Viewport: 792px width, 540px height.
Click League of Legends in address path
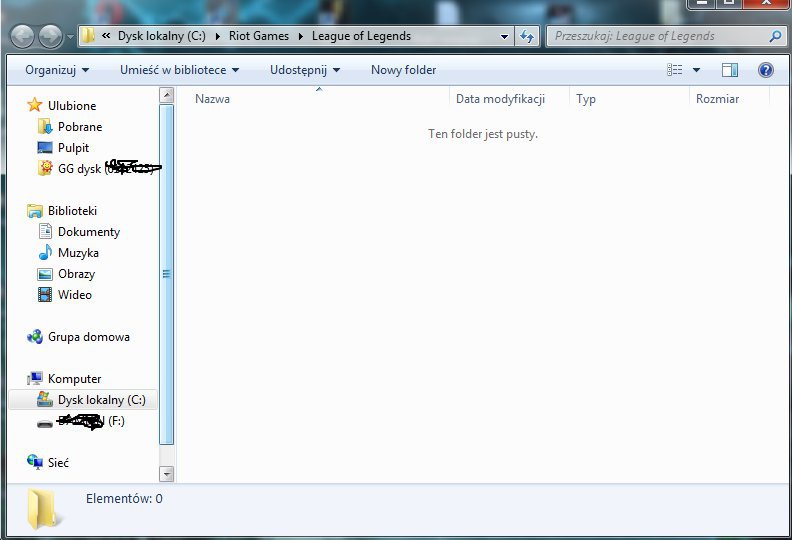[361, 36]
